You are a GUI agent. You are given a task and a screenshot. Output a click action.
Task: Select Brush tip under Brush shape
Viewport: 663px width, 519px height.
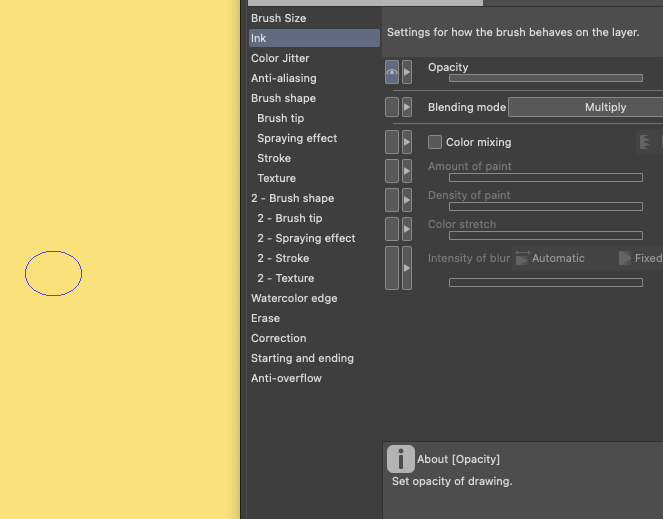click(x=281, y=118)
